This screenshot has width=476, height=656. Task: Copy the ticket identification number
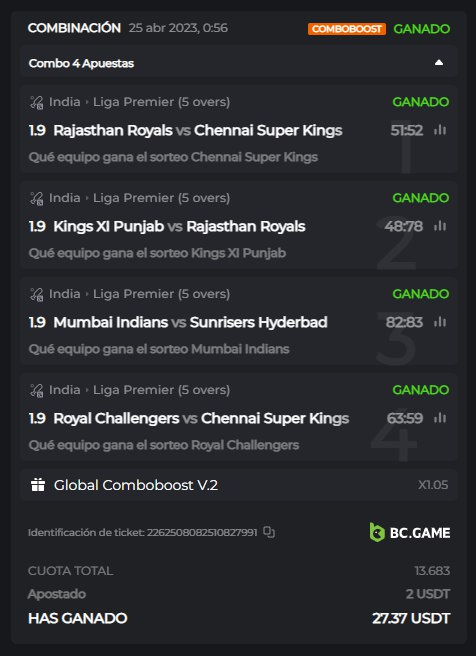[269, 532]
